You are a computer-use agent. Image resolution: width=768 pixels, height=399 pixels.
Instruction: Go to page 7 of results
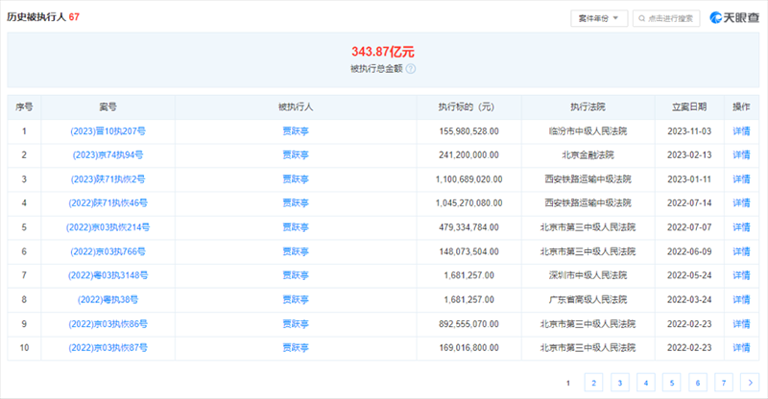(724, 383)
